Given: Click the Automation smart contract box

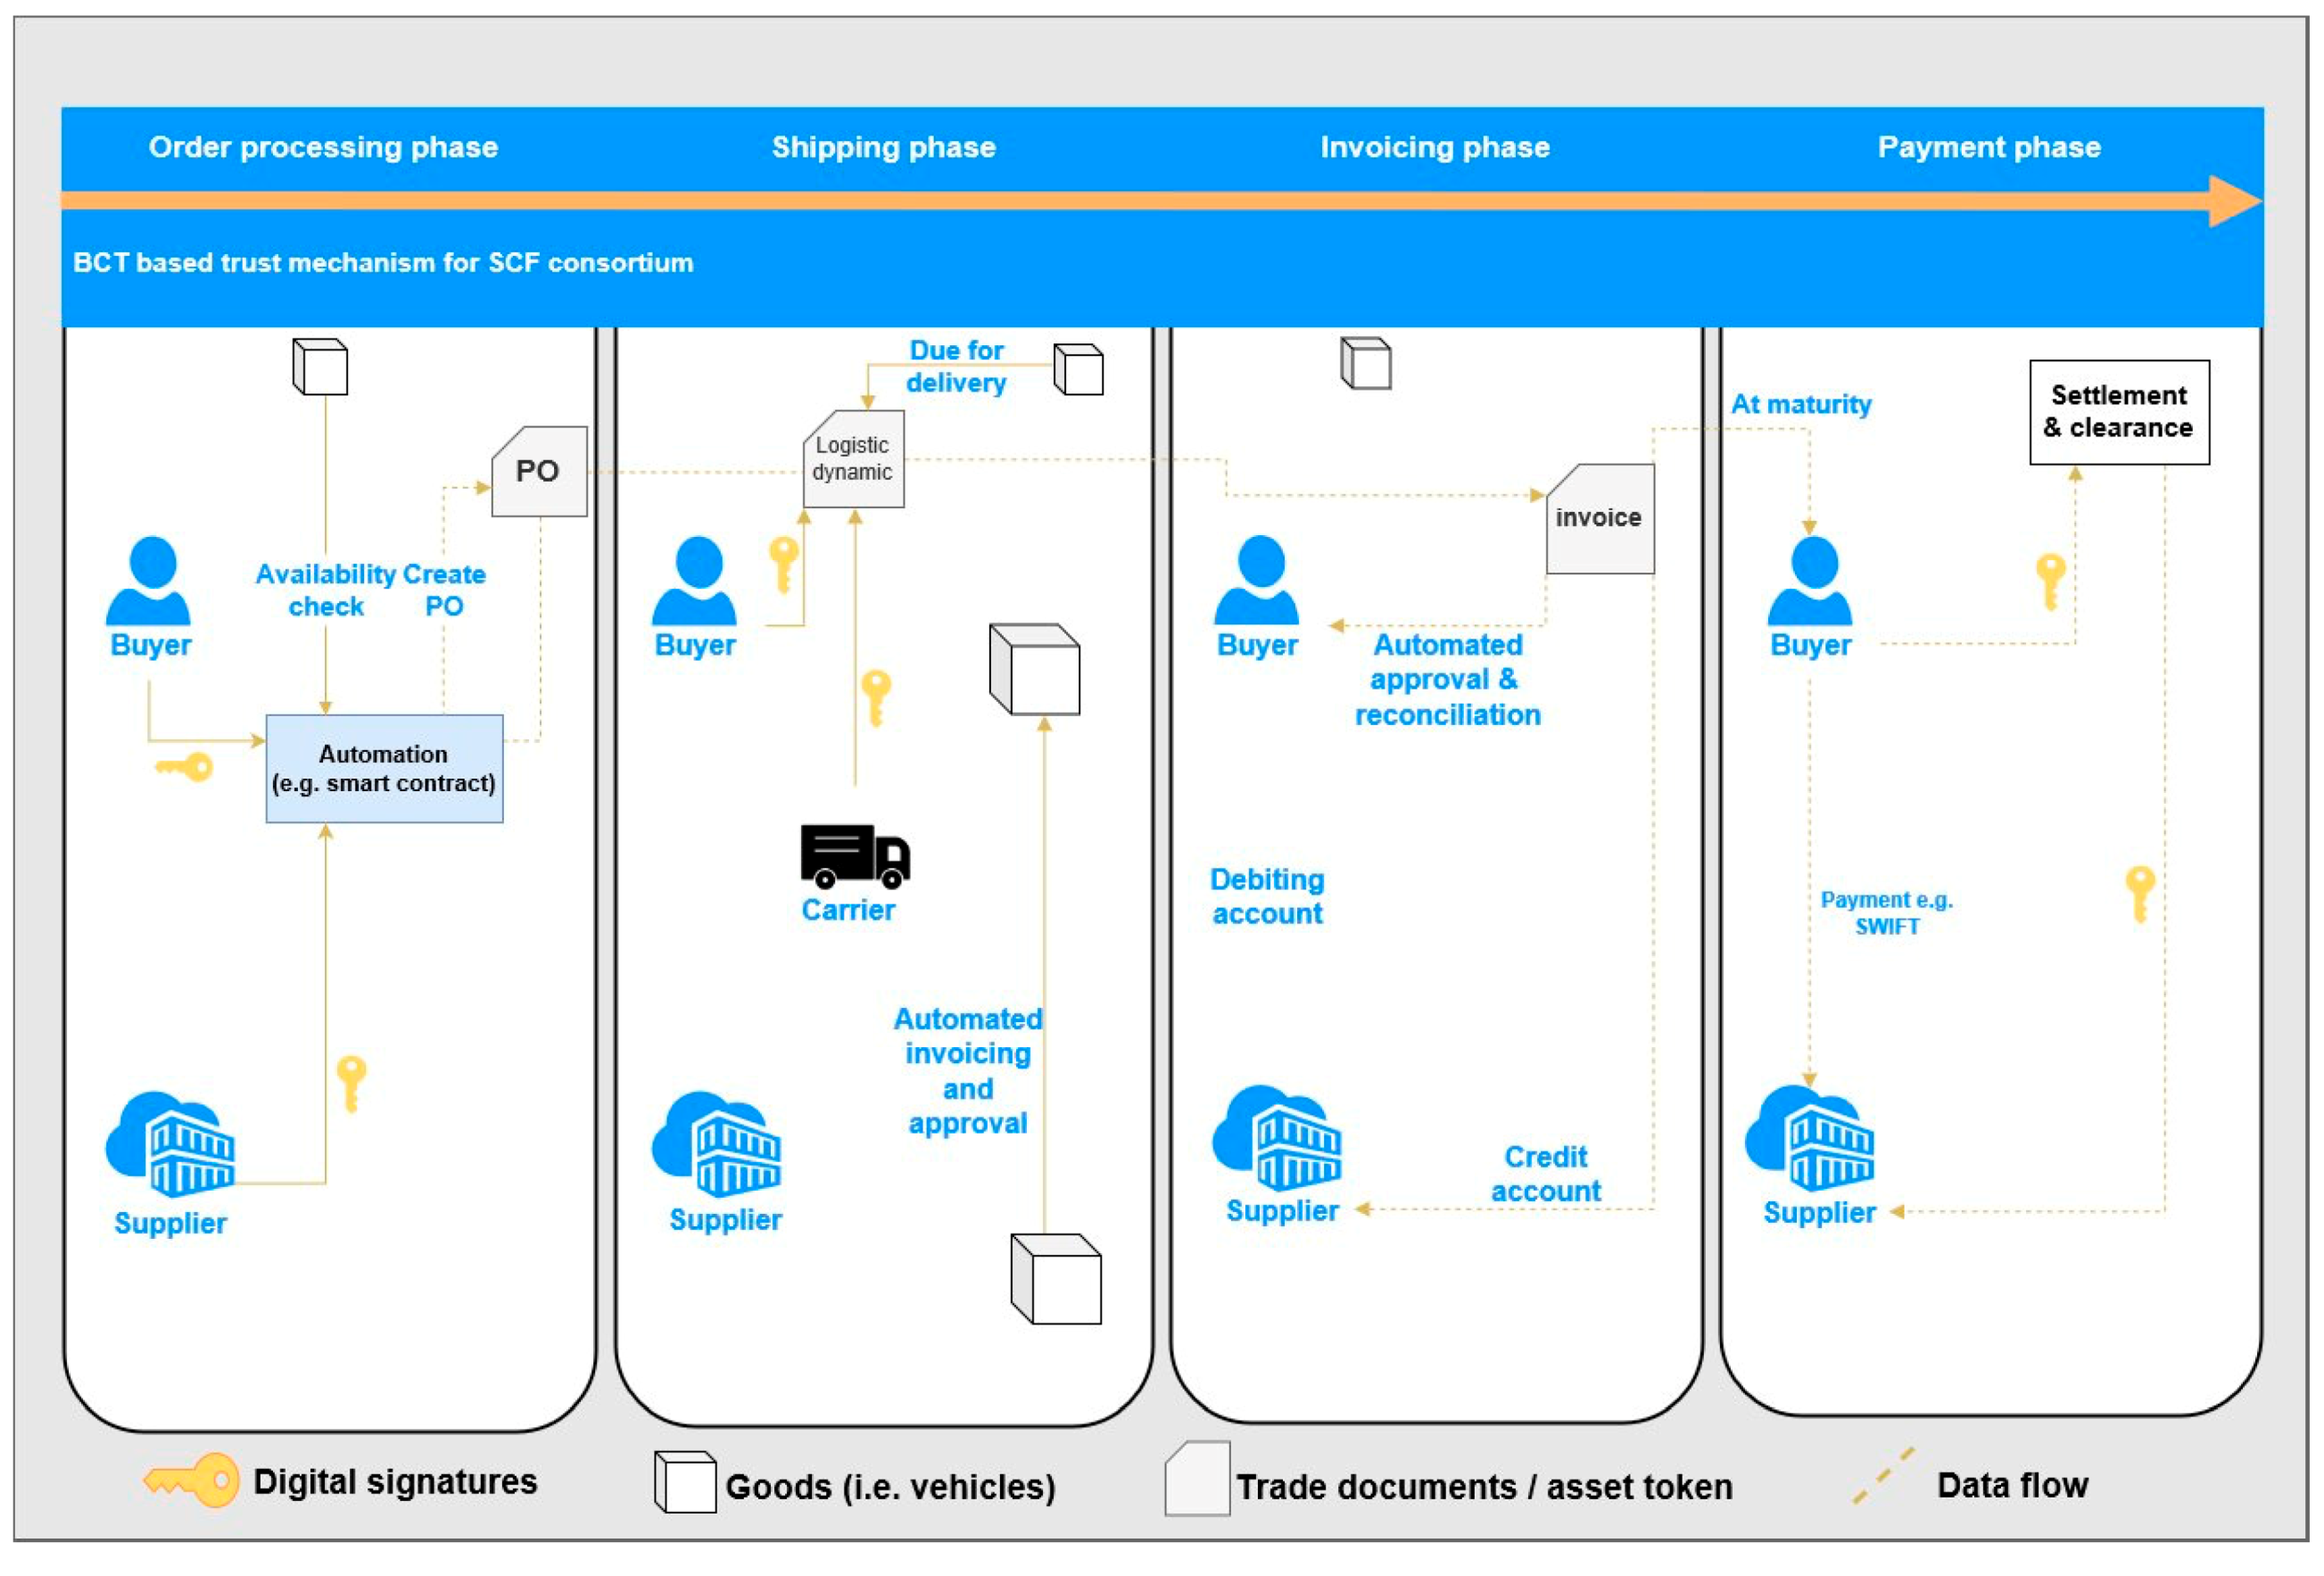Looking at the screenshot, I should 384,769.
